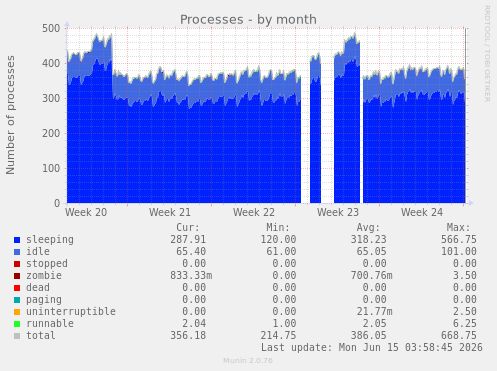Image resolution: width=497 pixels, height=371 pixels.
Task: Click the 300 y-axis tick label
Action: tap(51, 98)
